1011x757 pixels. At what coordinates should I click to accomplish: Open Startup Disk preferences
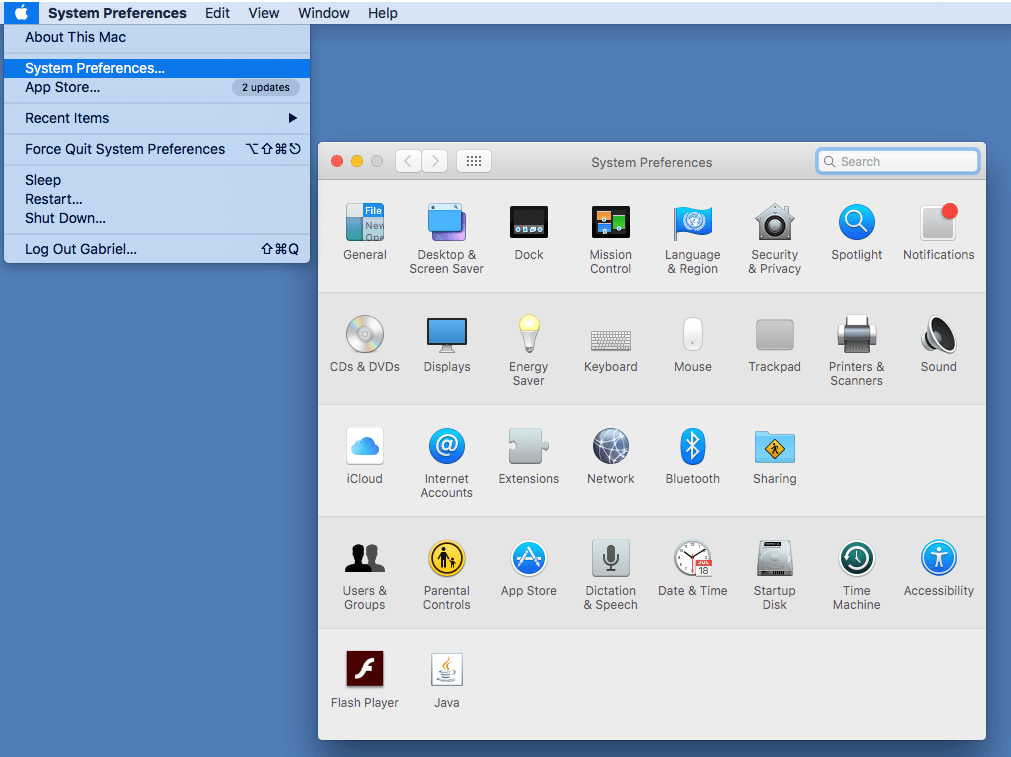pyautogui.click(x=774, y=575)
